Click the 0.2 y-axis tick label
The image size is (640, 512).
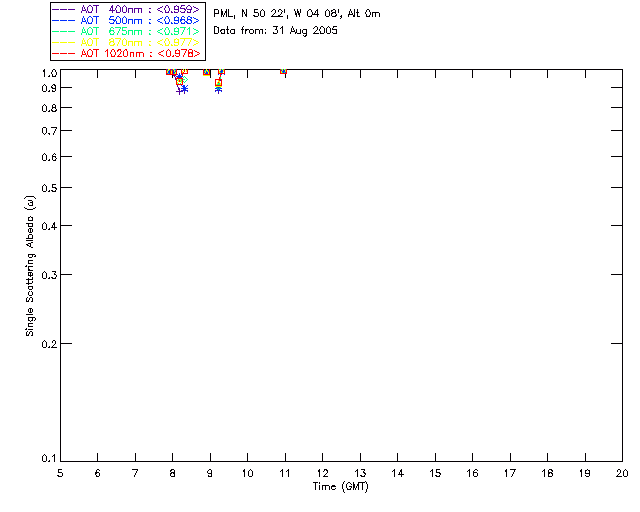coord(49,344)
